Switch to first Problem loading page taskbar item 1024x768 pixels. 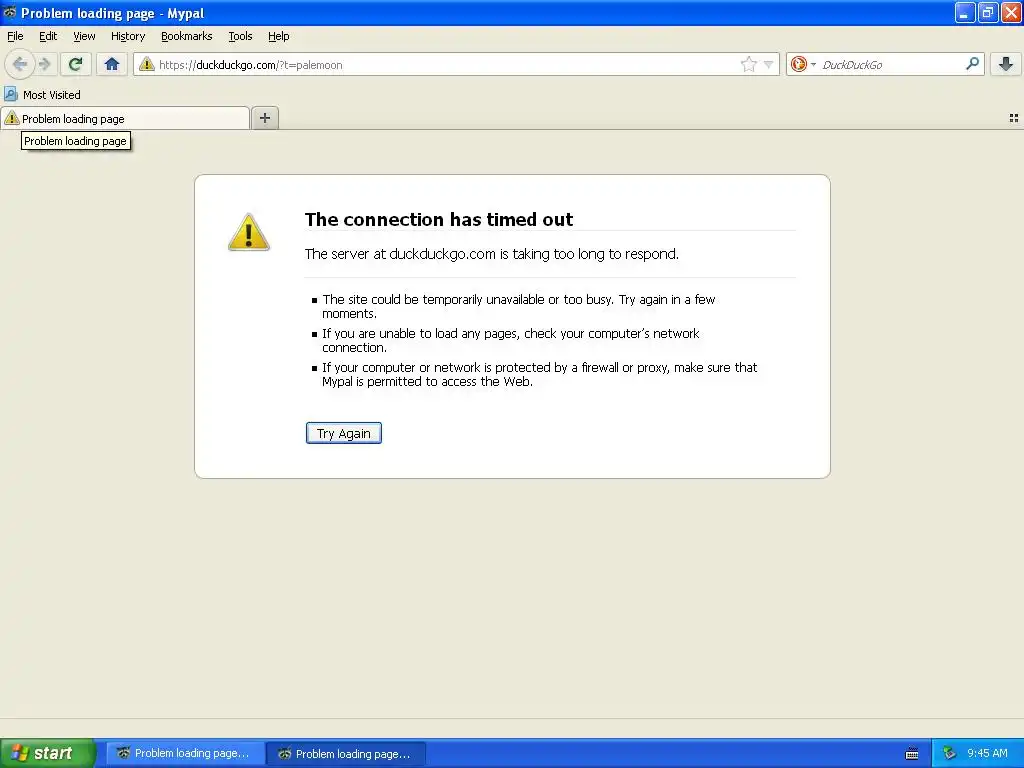tap(185, 753)
